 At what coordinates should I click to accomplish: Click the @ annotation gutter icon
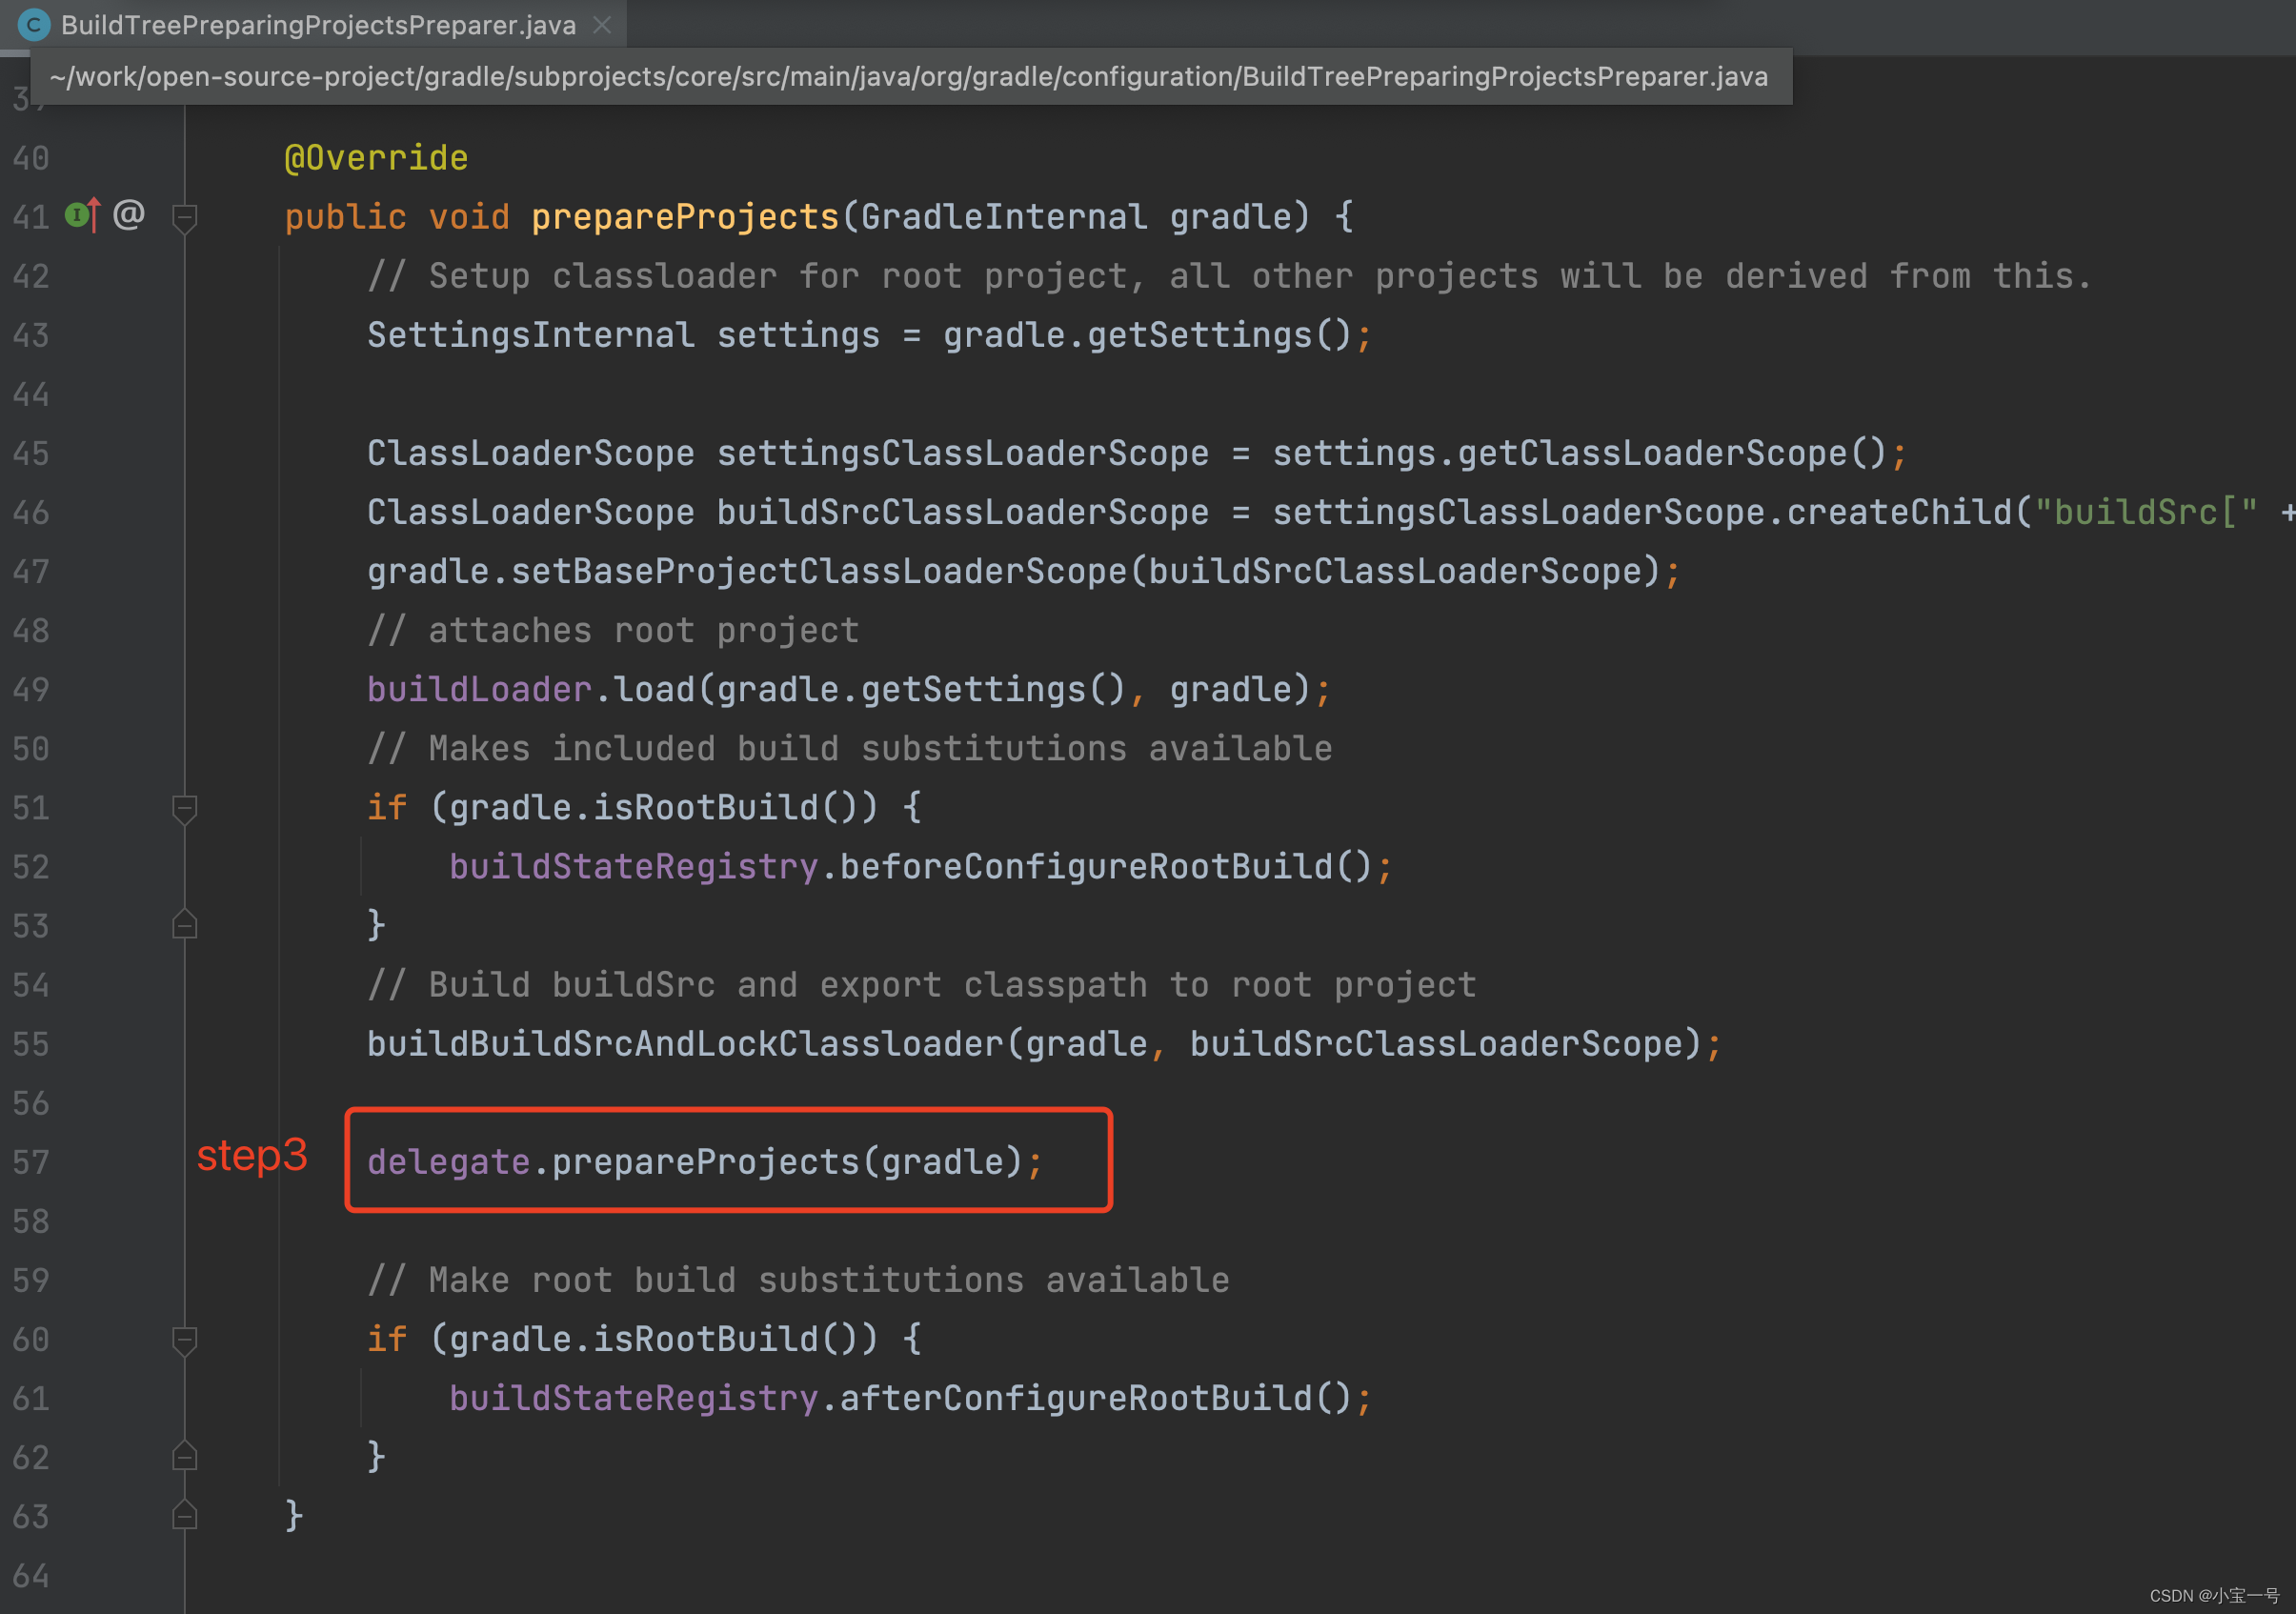click(x=129, y=214)
